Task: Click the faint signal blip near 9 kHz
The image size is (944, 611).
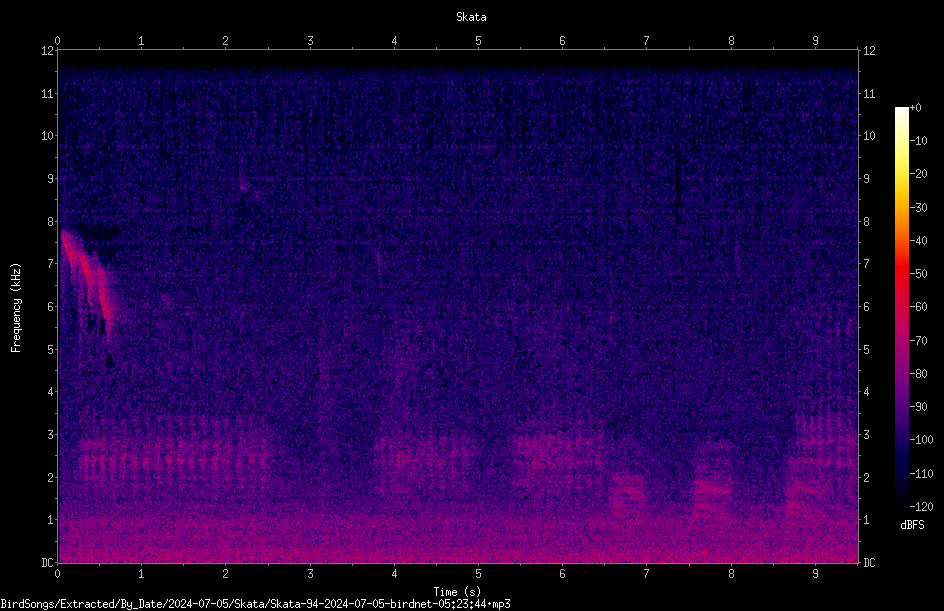Action: pyautogui.click(x=249, y=187)
